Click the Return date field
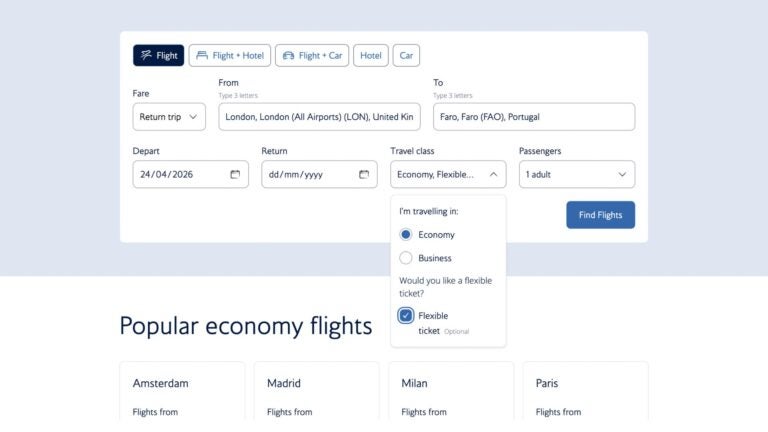The image size is (768, 432). tap(305, 174)
